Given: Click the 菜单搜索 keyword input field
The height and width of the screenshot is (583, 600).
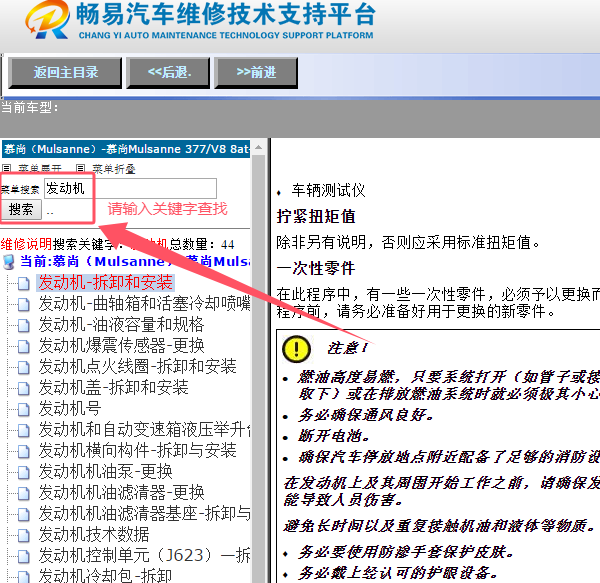Looking at the screenshot, I should (x=130, y=189).
